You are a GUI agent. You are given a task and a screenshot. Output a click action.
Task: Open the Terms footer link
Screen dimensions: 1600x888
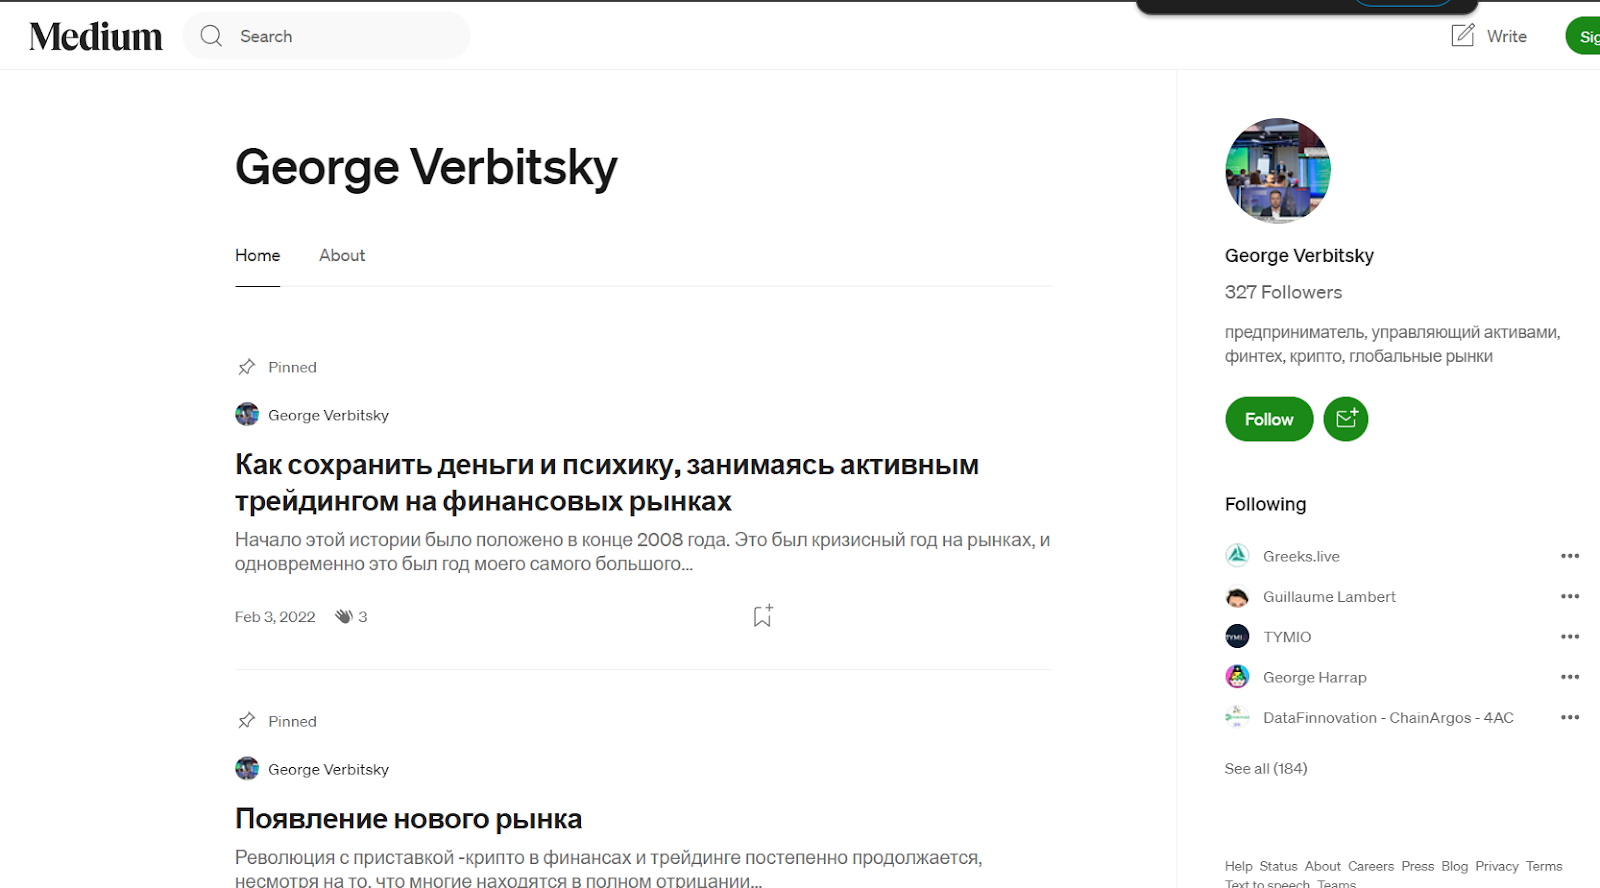[1544, 866]
